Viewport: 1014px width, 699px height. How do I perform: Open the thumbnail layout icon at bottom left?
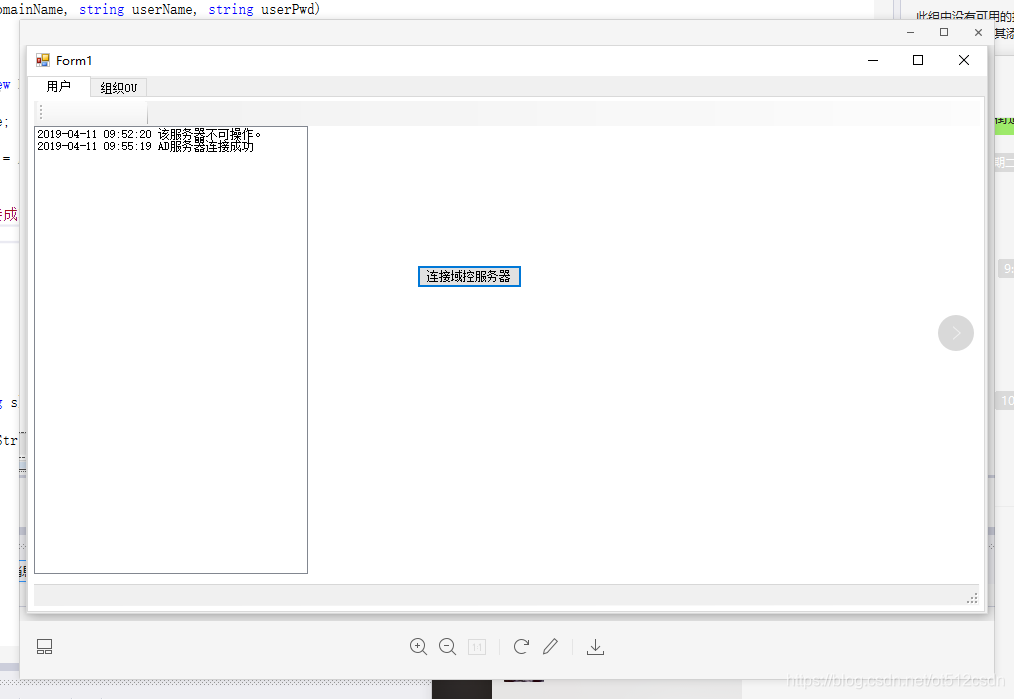coord(45,647)
